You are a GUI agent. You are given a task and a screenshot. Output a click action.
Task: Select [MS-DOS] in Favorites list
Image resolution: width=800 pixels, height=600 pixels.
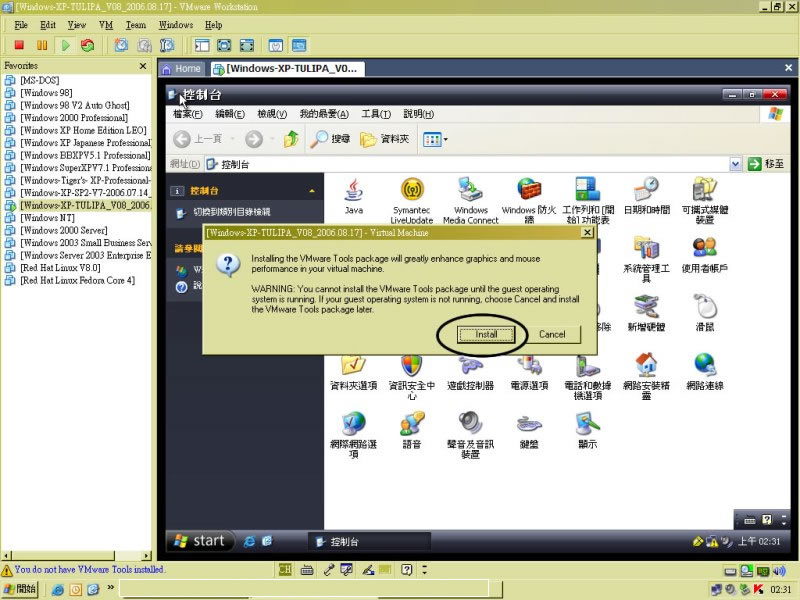[x=39, y=80]
